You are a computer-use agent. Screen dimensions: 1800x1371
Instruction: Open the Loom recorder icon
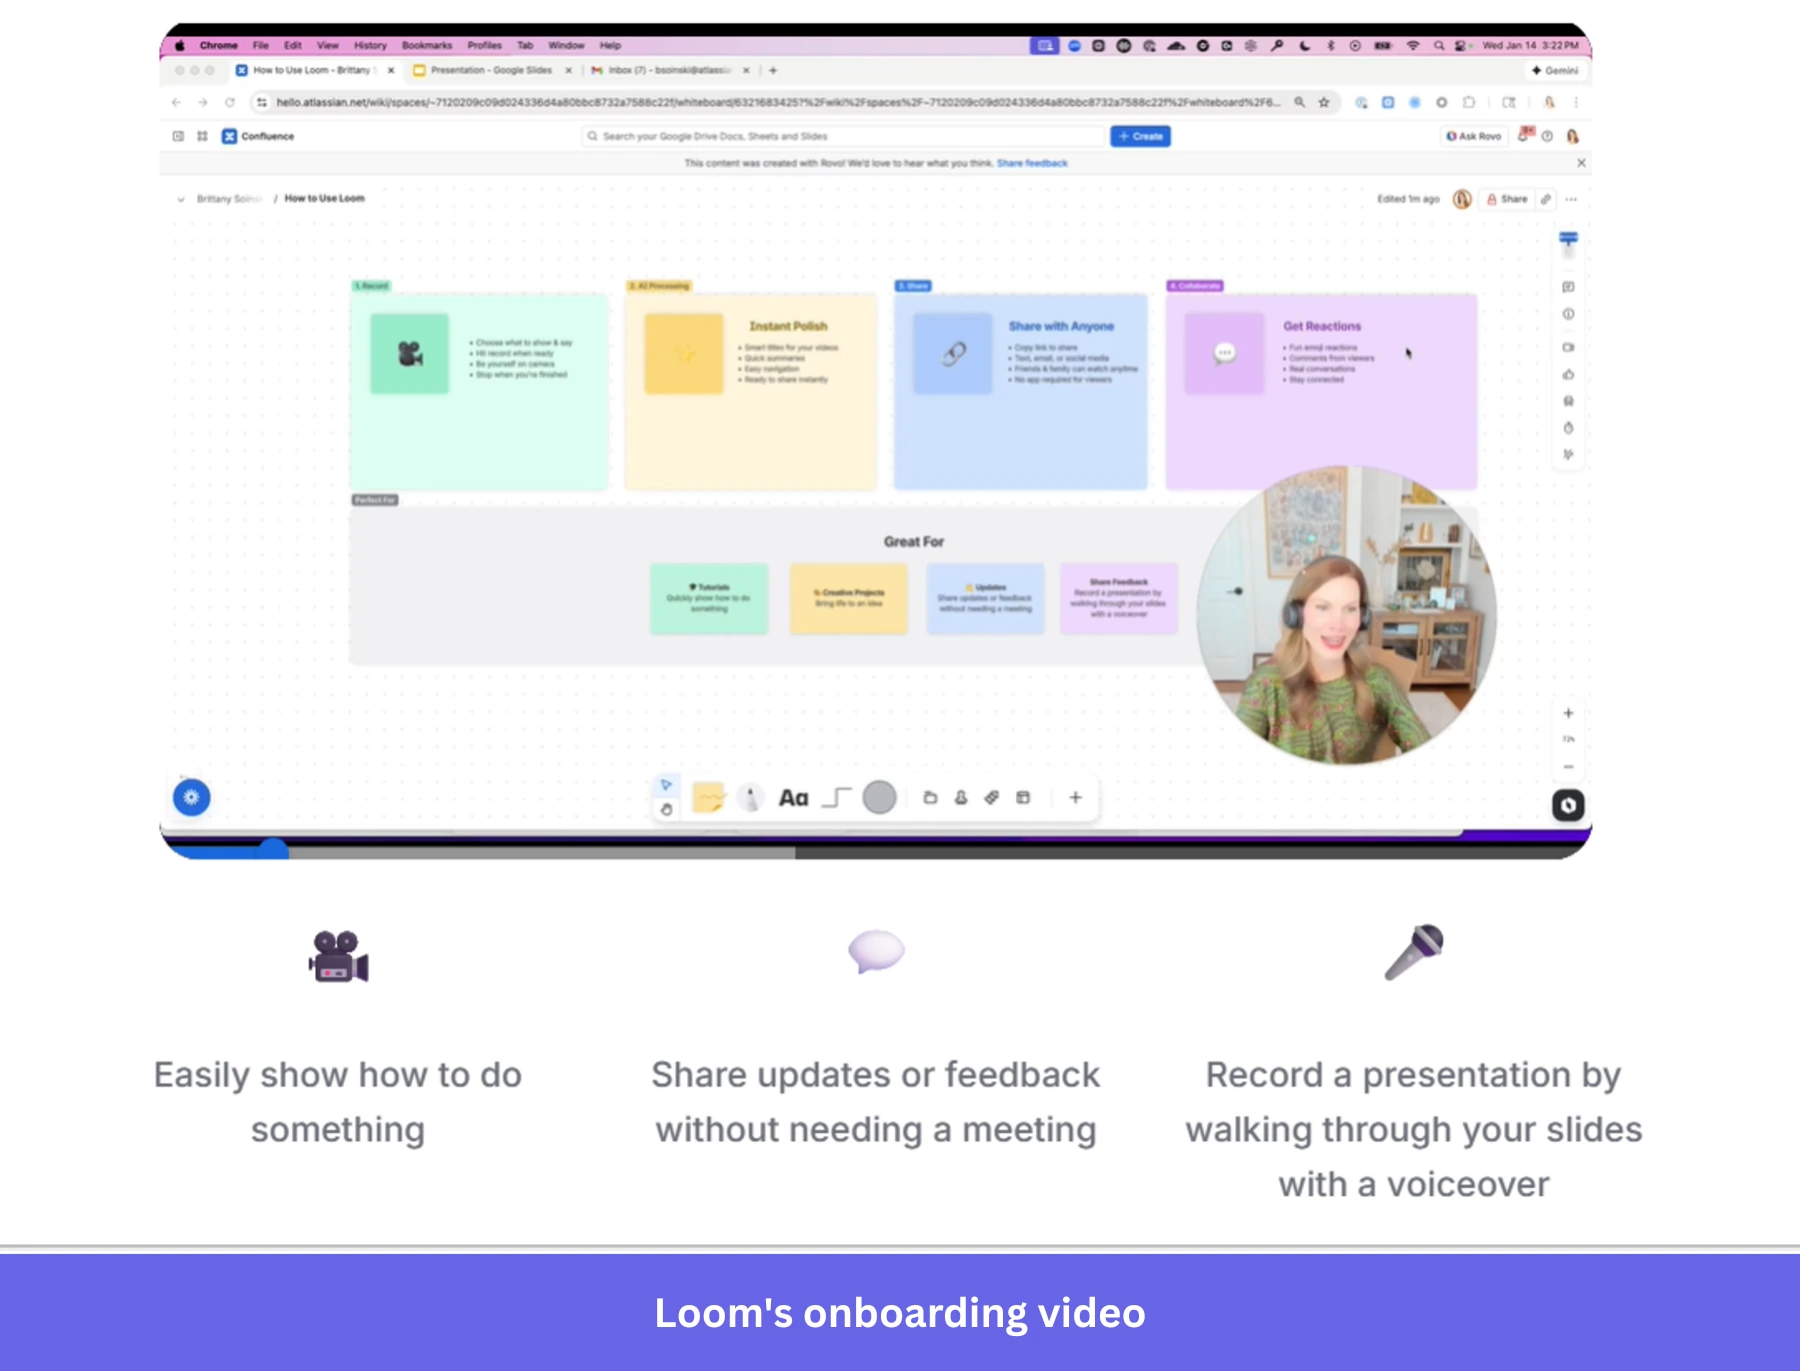tap(1568, 805)
